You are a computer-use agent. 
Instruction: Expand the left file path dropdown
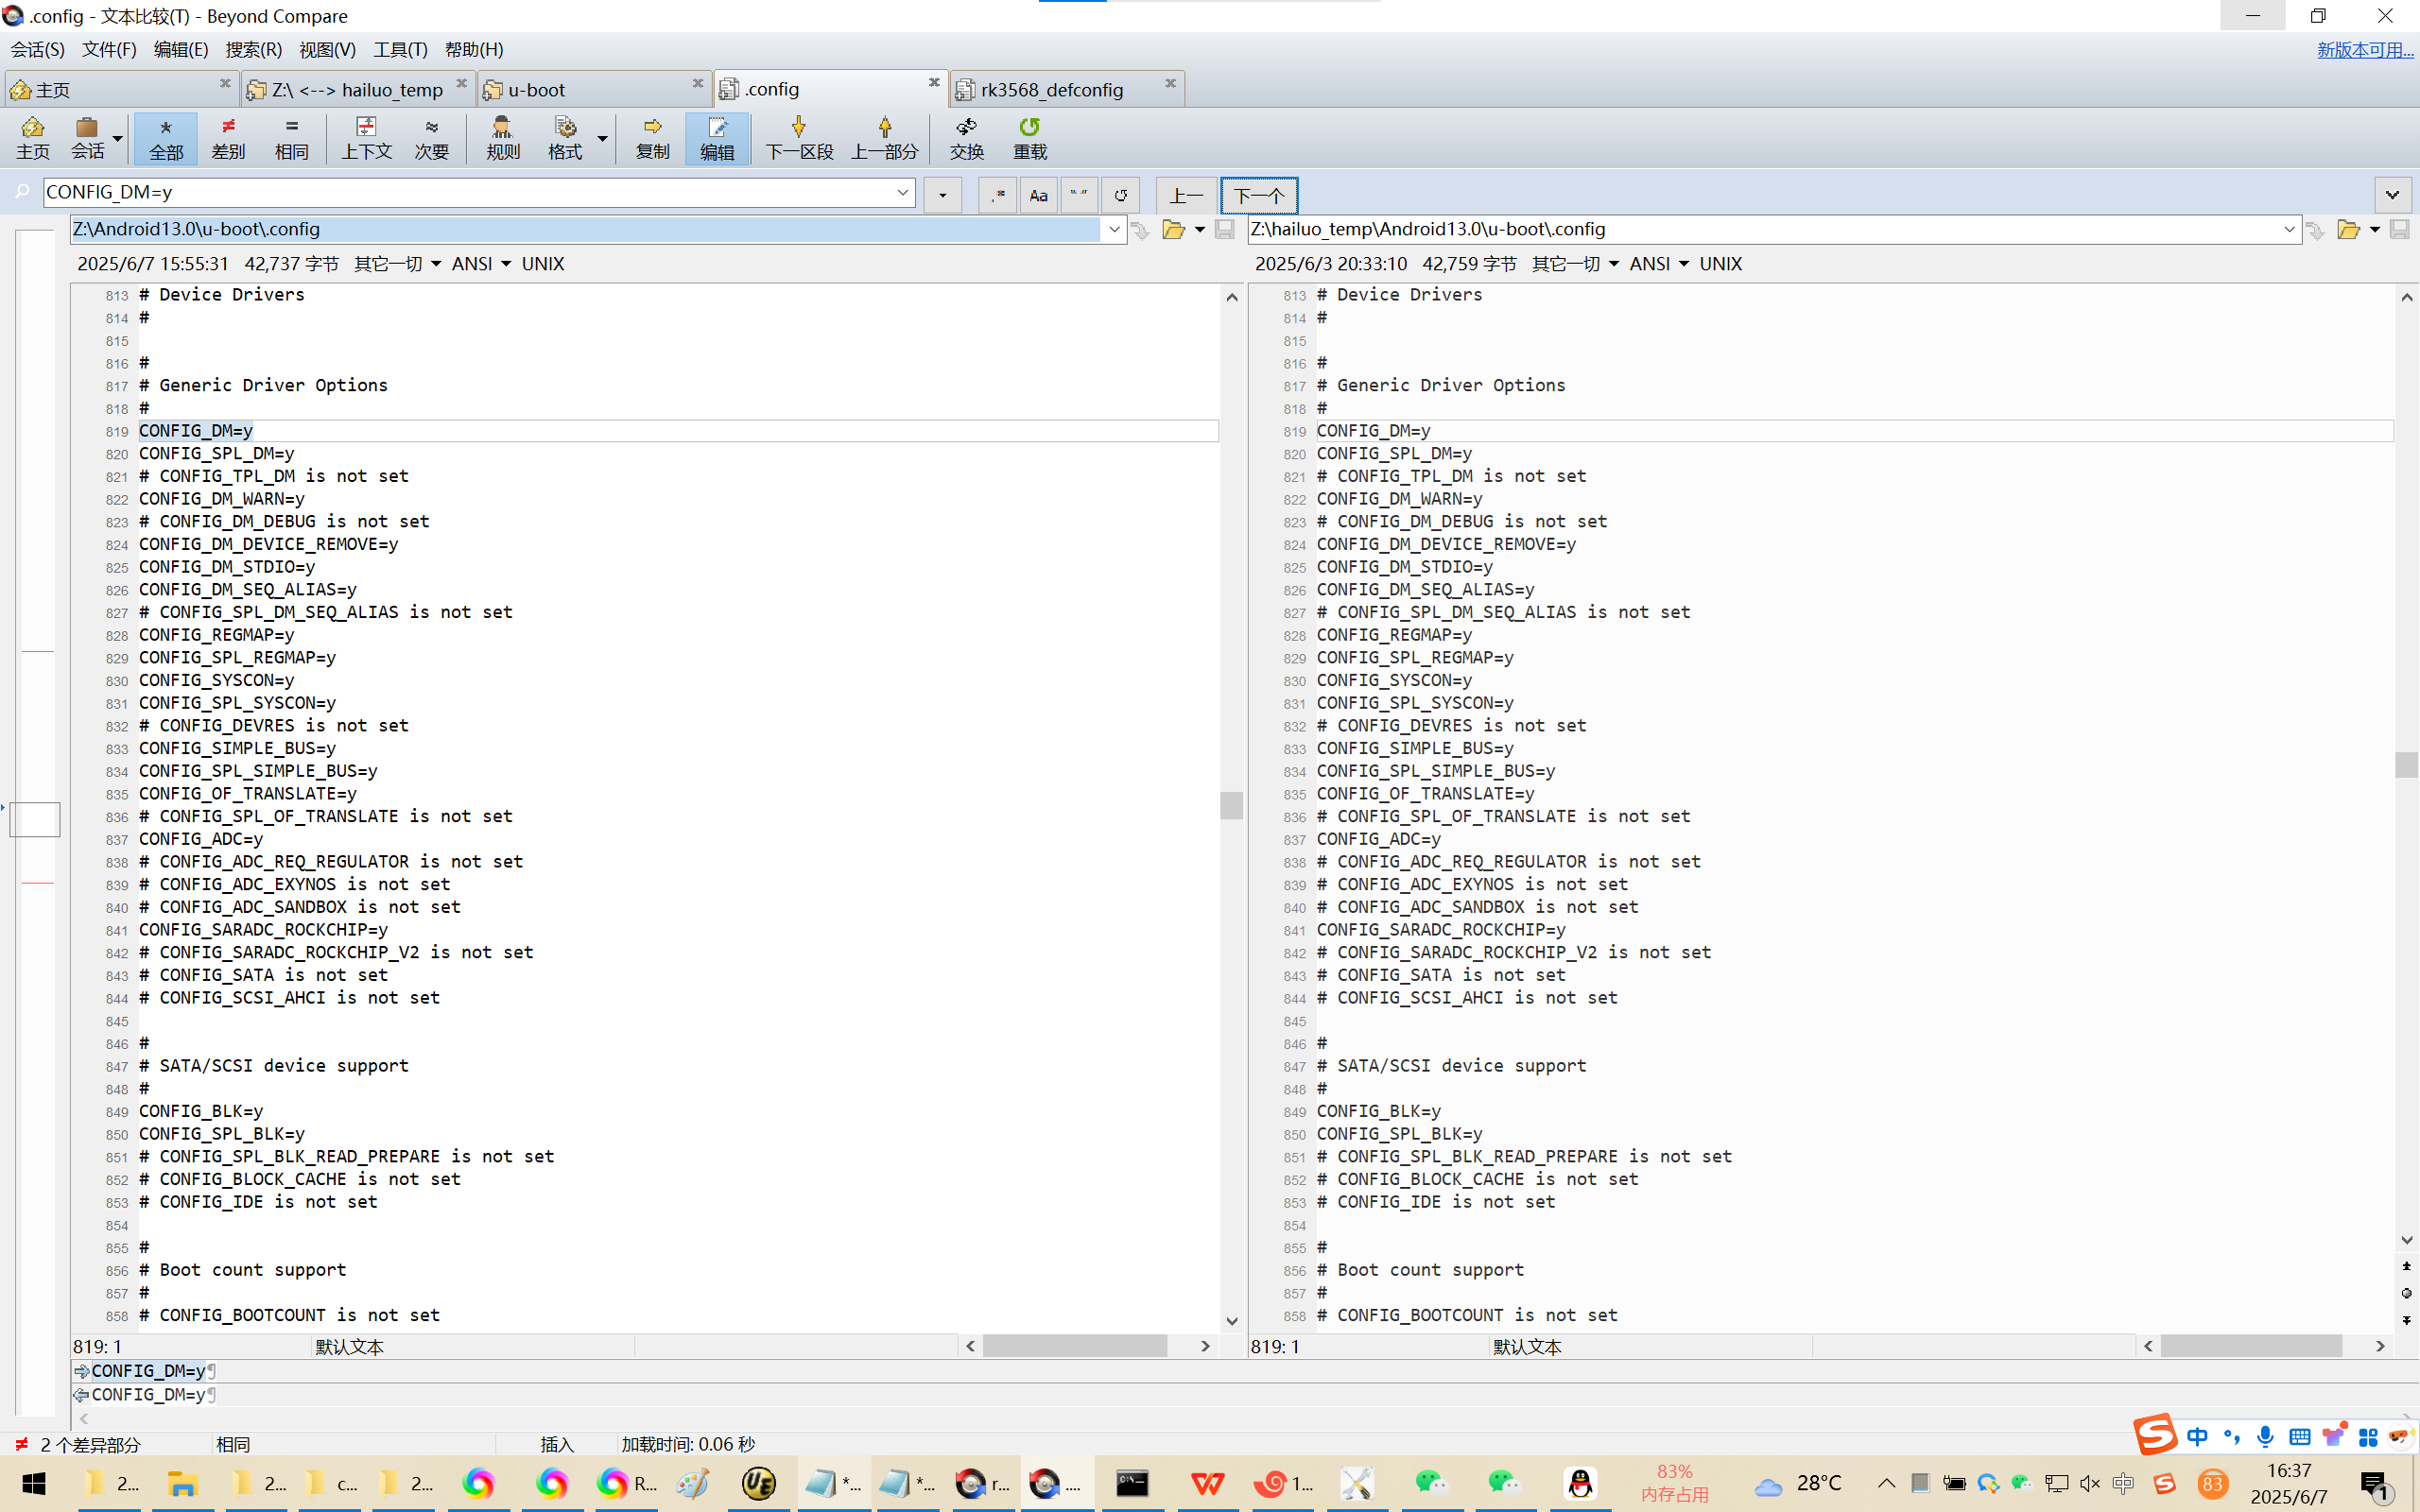pyautogui.click(x=1114, y=230)
